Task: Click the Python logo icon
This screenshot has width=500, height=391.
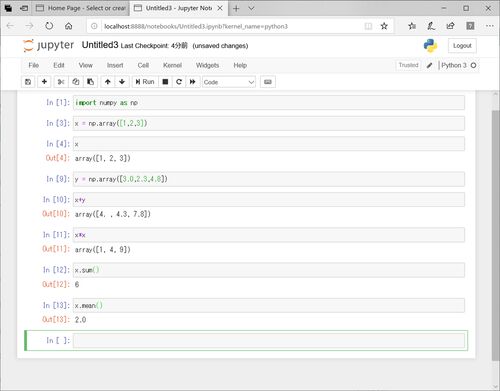Action: (x=430, y=46)
